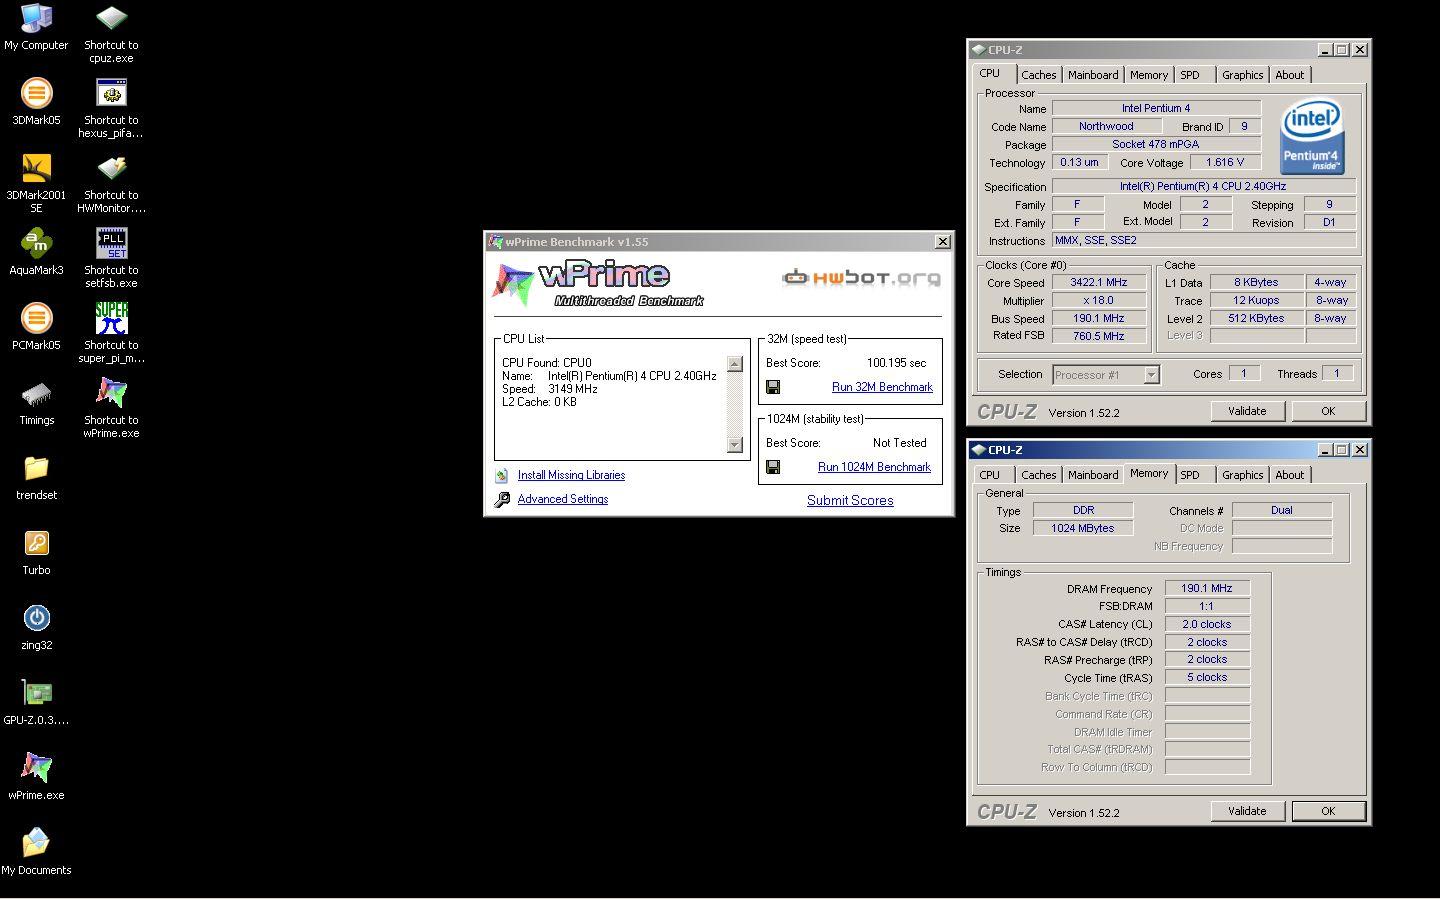
Task: Click the Install Missing Libraries icon
Action: pos(502,476)
